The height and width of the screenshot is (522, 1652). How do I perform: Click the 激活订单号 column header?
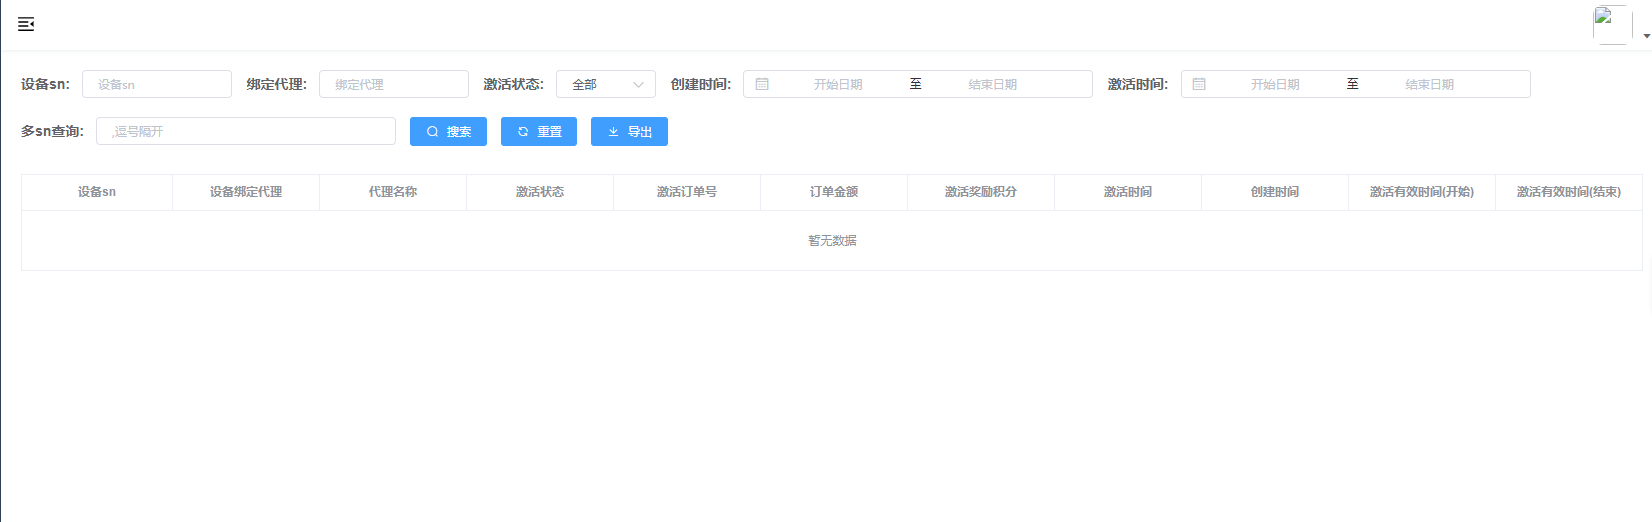[687, 192]
